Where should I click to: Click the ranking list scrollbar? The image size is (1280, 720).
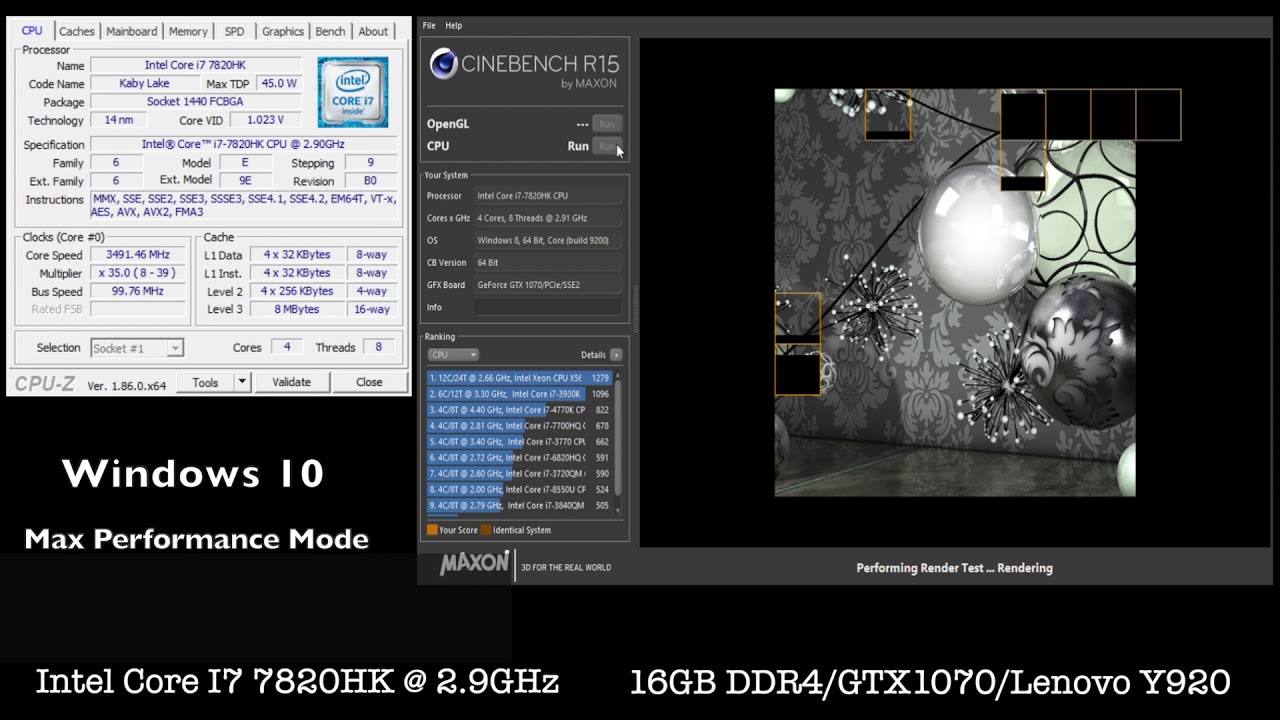(618, 438)
